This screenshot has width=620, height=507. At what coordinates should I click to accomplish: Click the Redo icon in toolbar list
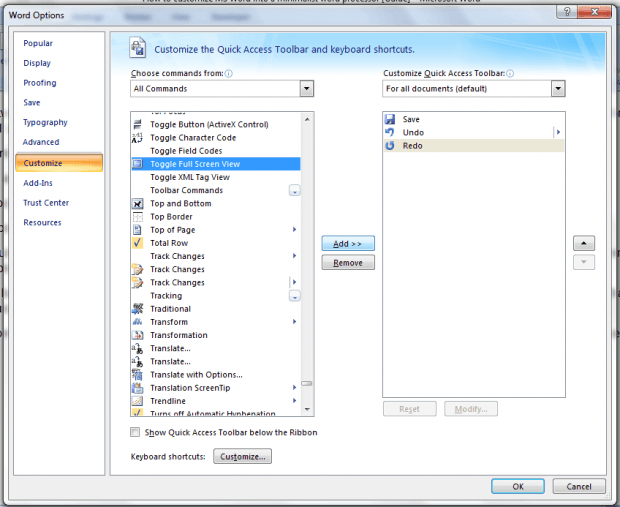click(x=390, y=146)
